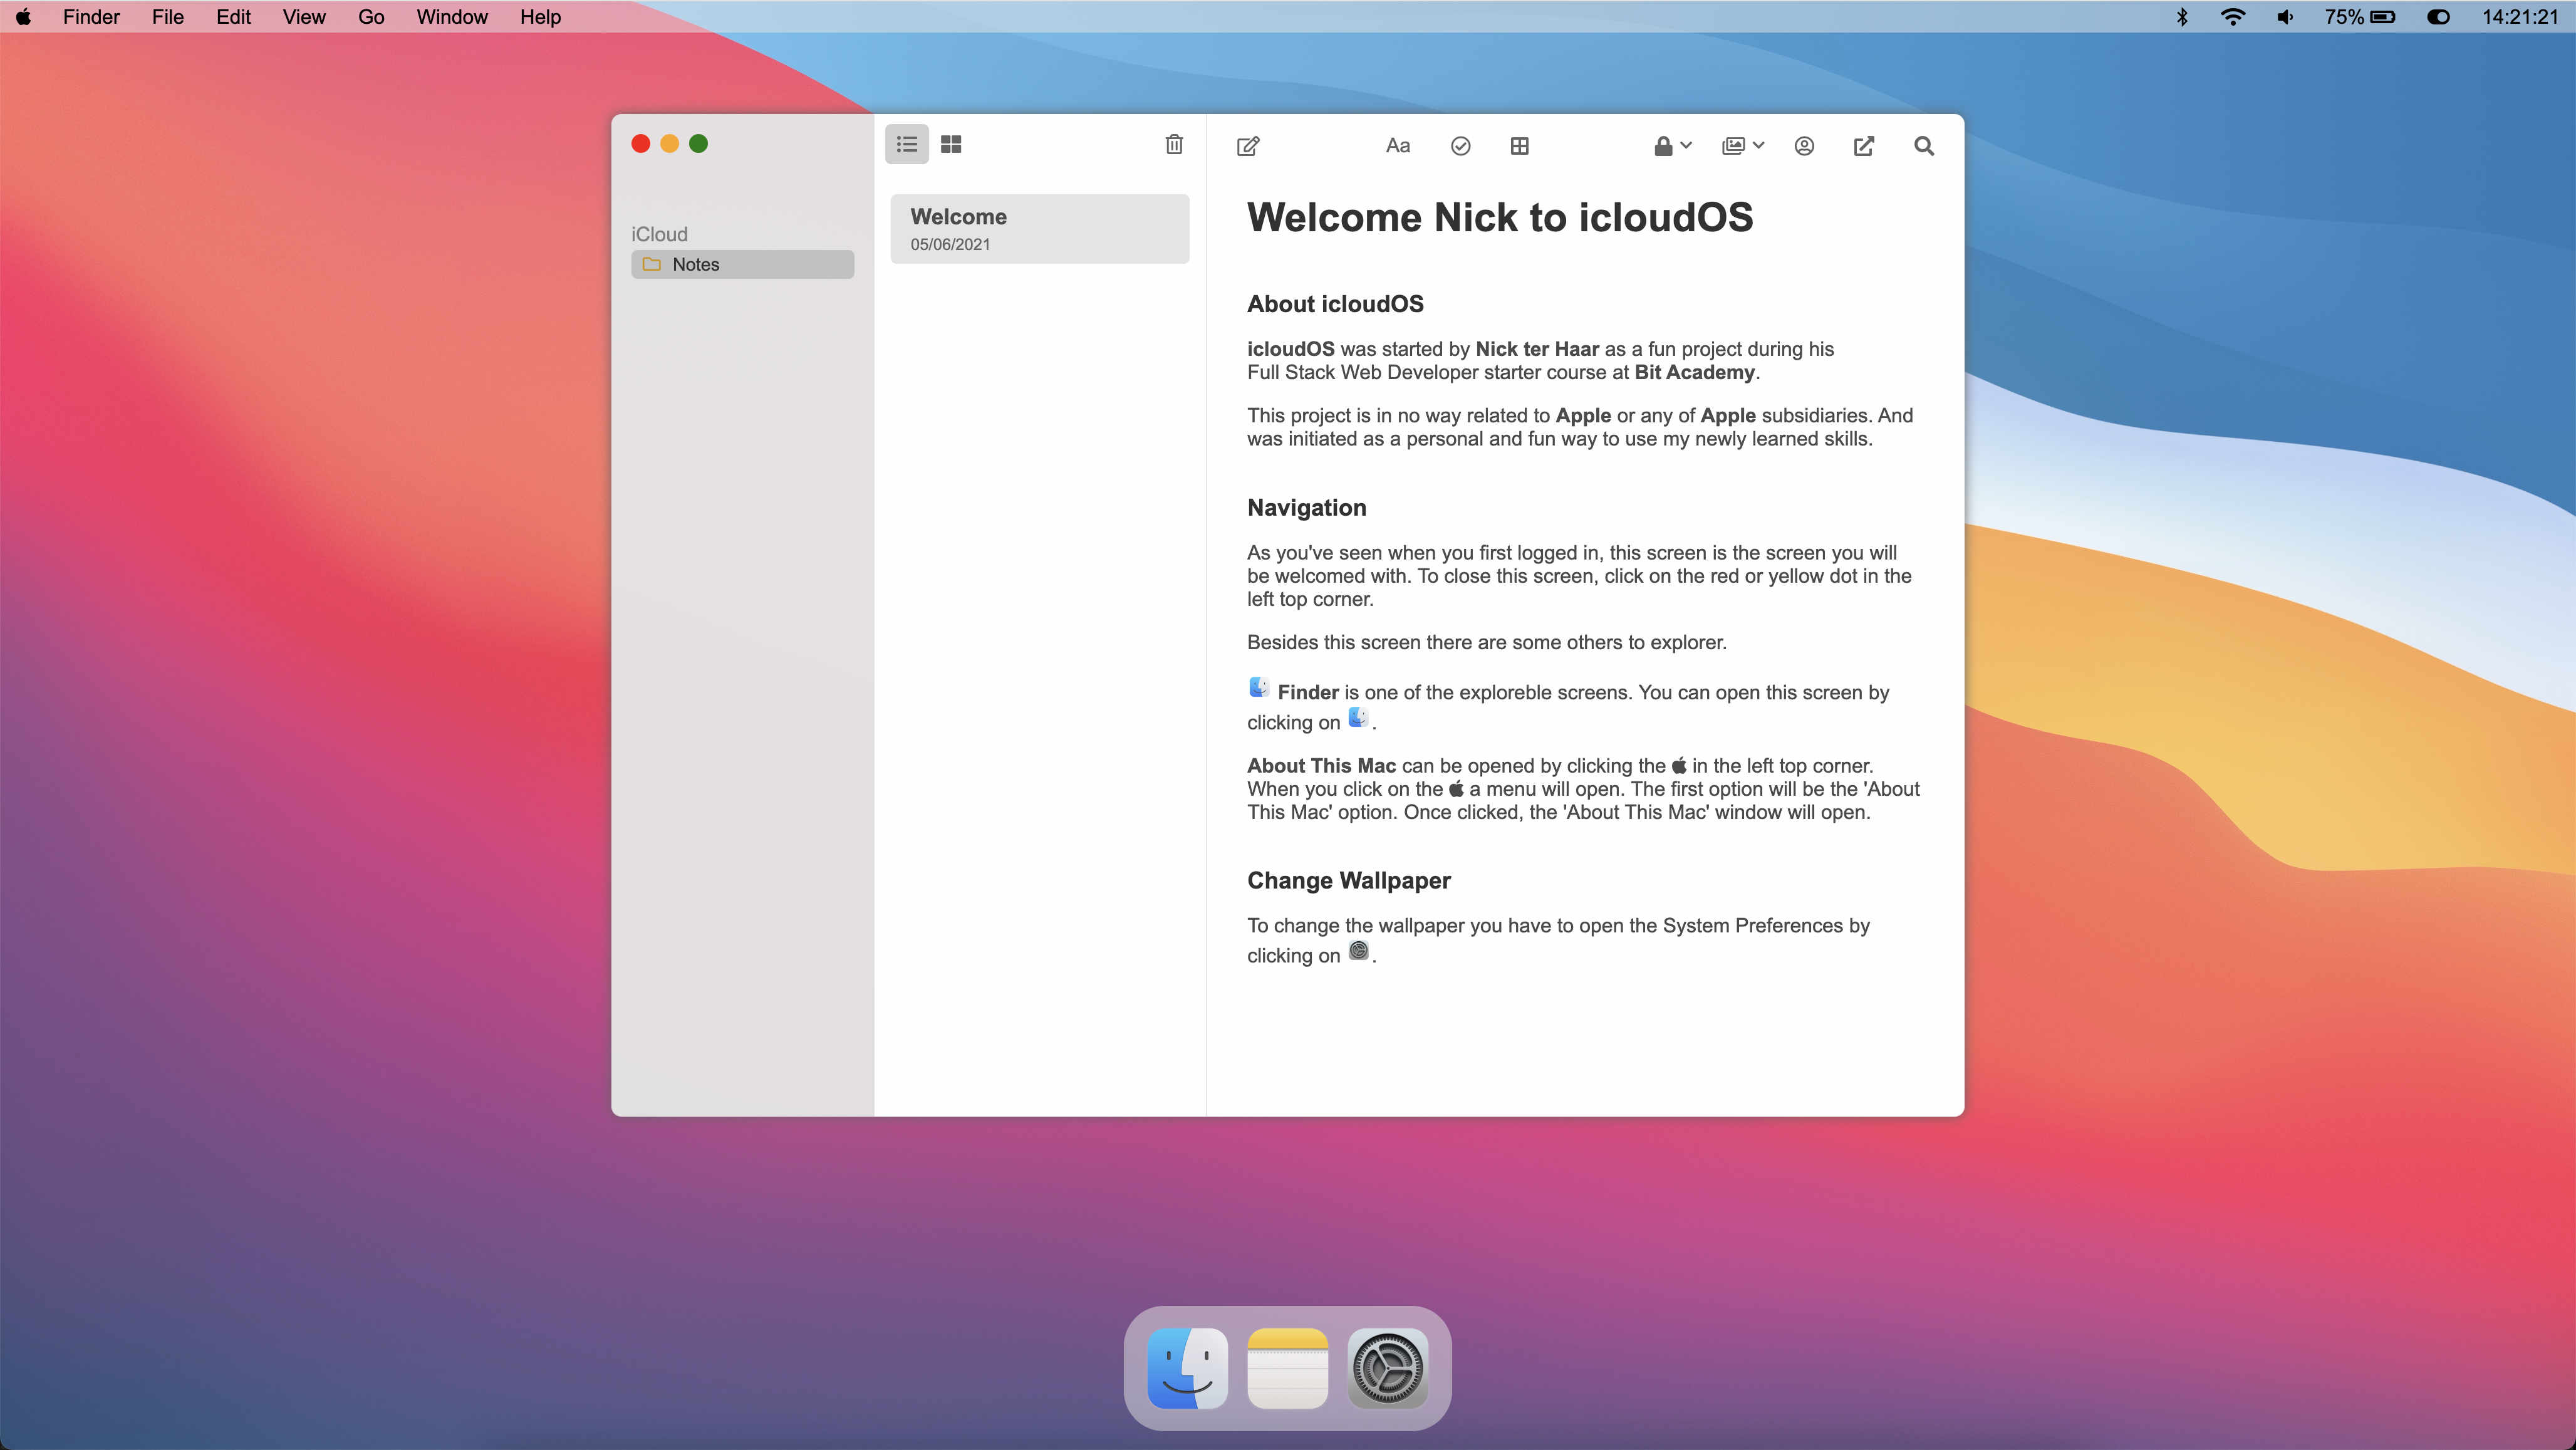Toggle Control Center in menu bar
The height and width of the screenshot is (1450, 2576).
tap(2438, 17)
